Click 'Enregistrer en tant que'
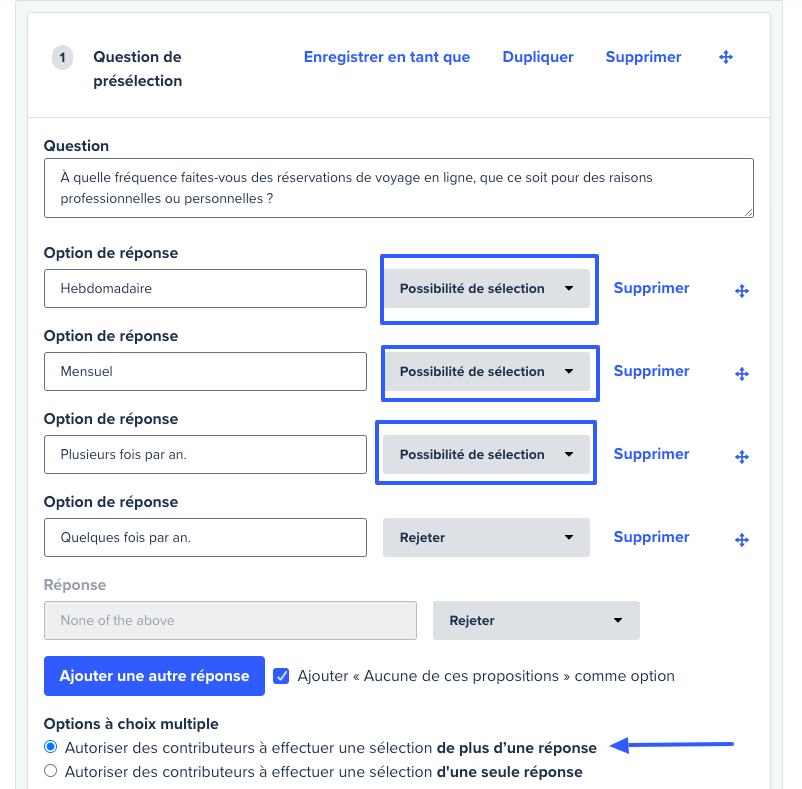Viewport: 802px width, 789px height. [x=387, y=57]
